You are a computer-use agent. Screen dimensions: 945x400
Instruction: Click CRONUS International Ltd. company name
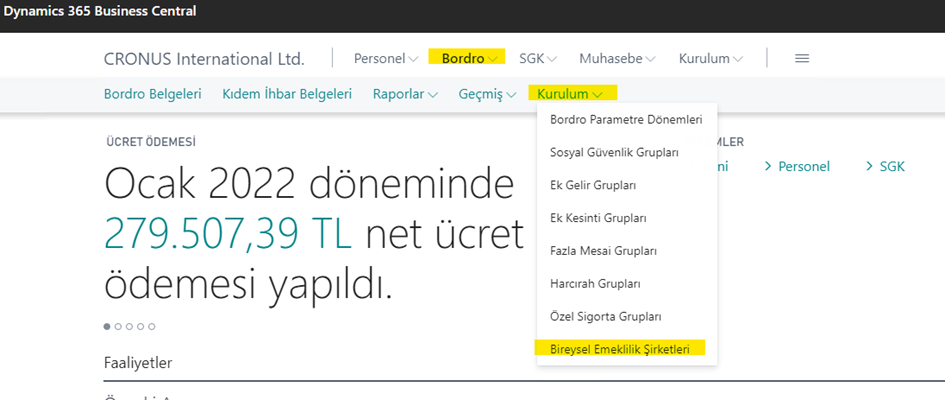[x=204, y=59]
